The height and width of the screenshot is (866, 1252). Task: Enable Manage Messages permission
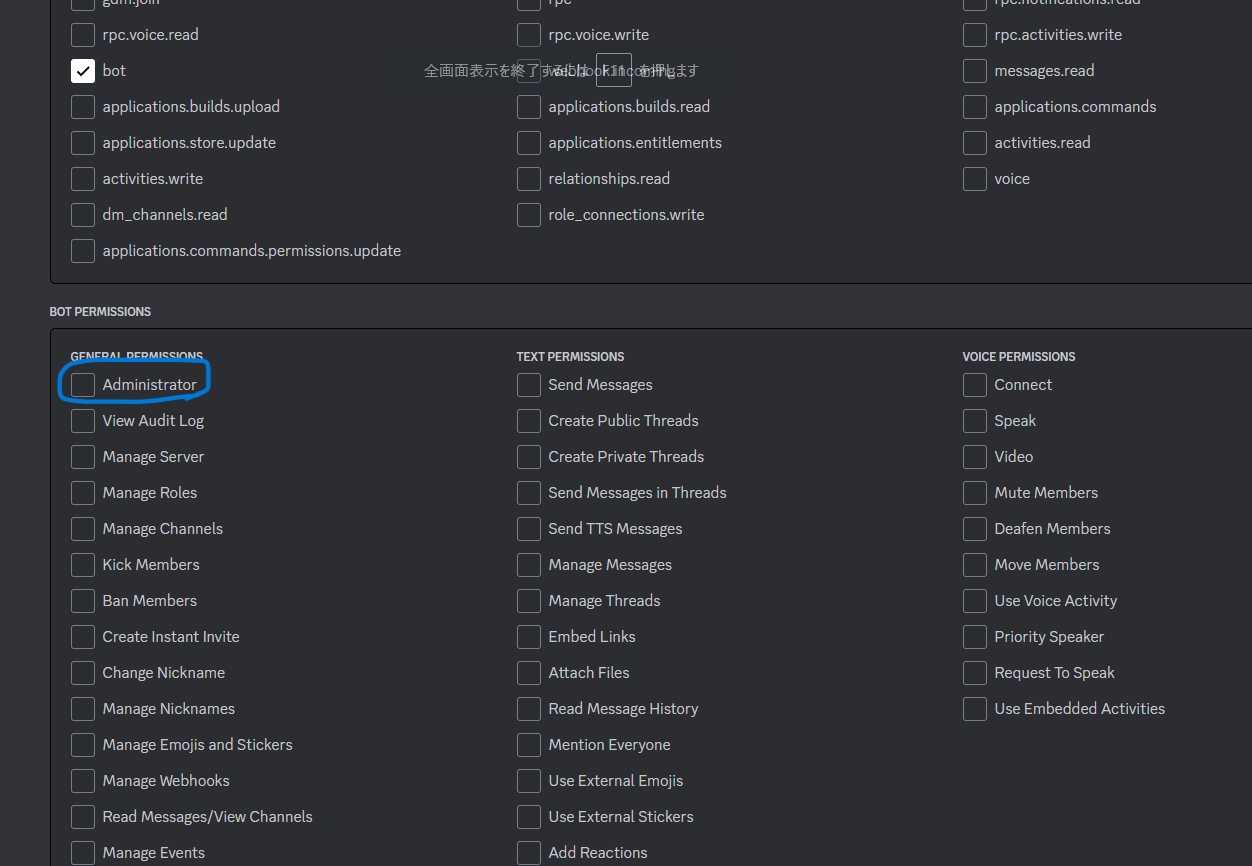click(529, 565)
